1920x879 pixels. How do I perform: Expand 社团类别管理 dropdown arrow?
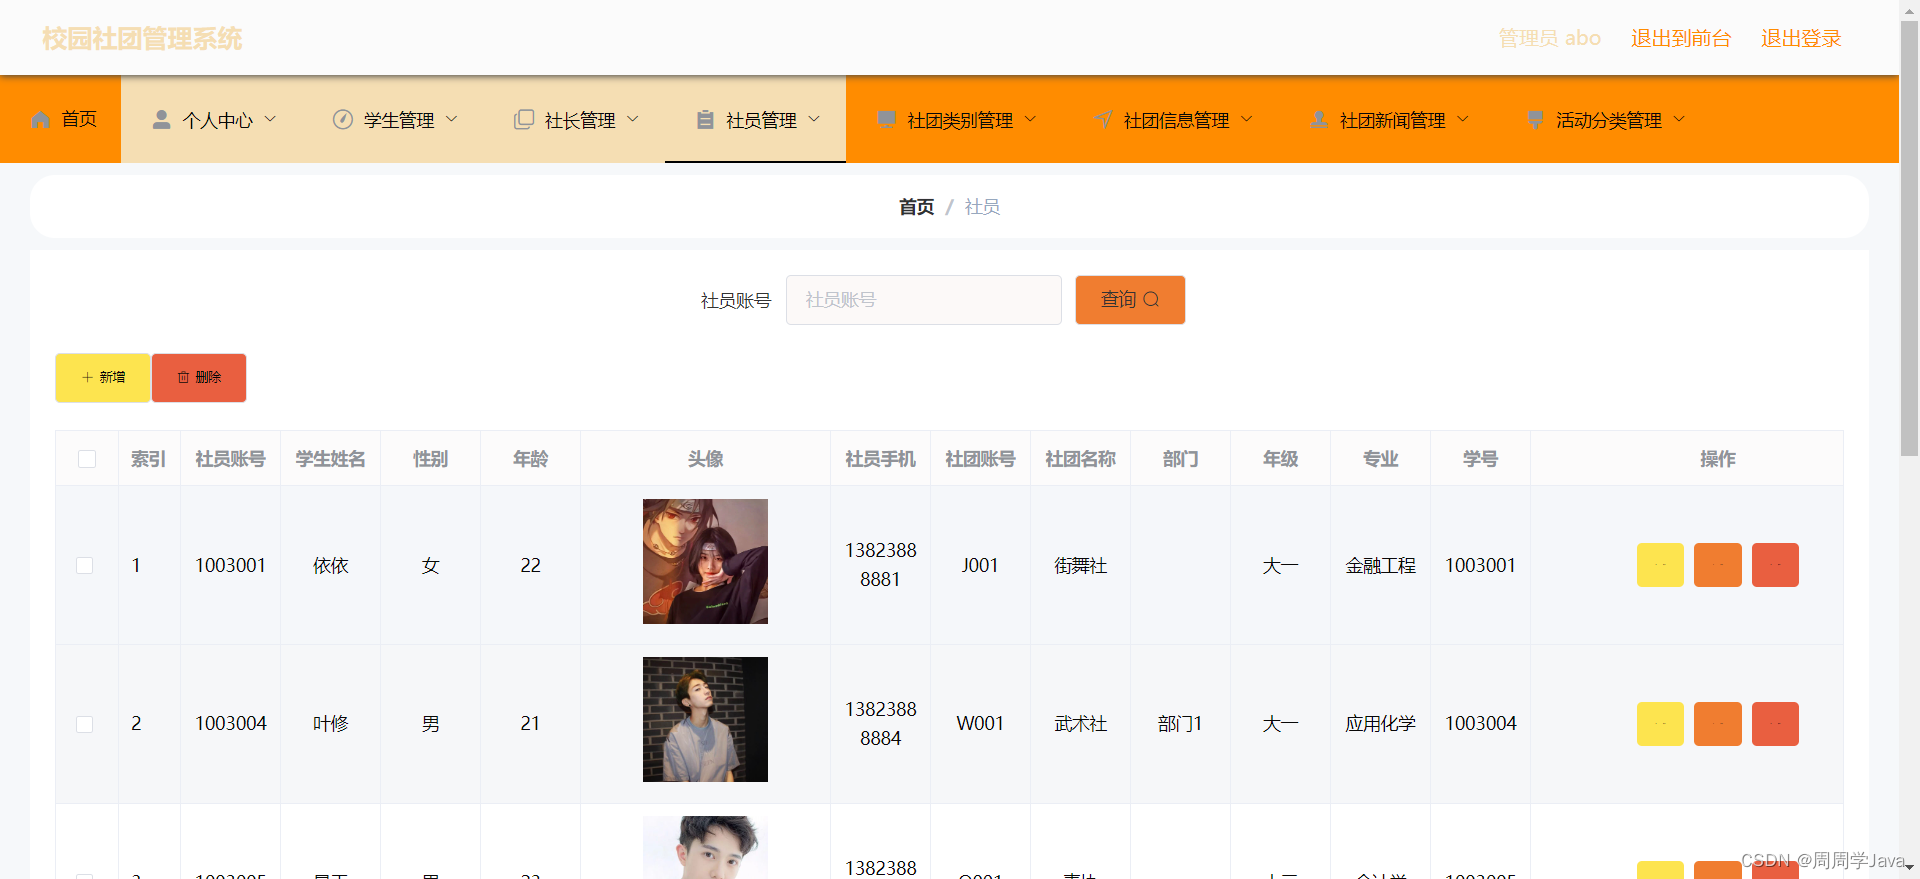[1030, 119]
